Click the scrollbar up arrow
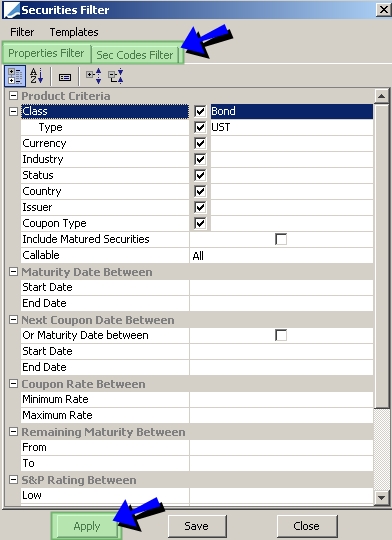This screenshot has width=392, height=540. click(x=382, y=96)
